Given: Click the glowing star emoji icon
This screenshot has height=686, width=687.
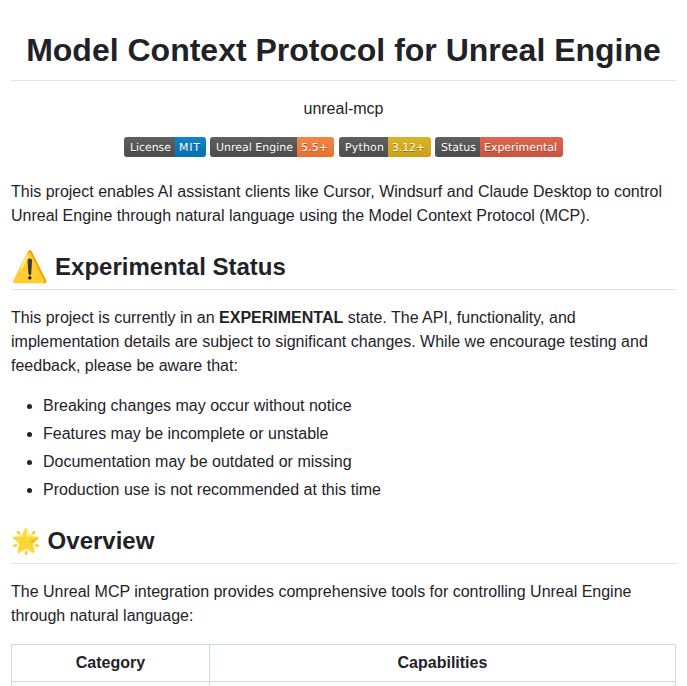Looking at the screenshot, I should [25, 541].
